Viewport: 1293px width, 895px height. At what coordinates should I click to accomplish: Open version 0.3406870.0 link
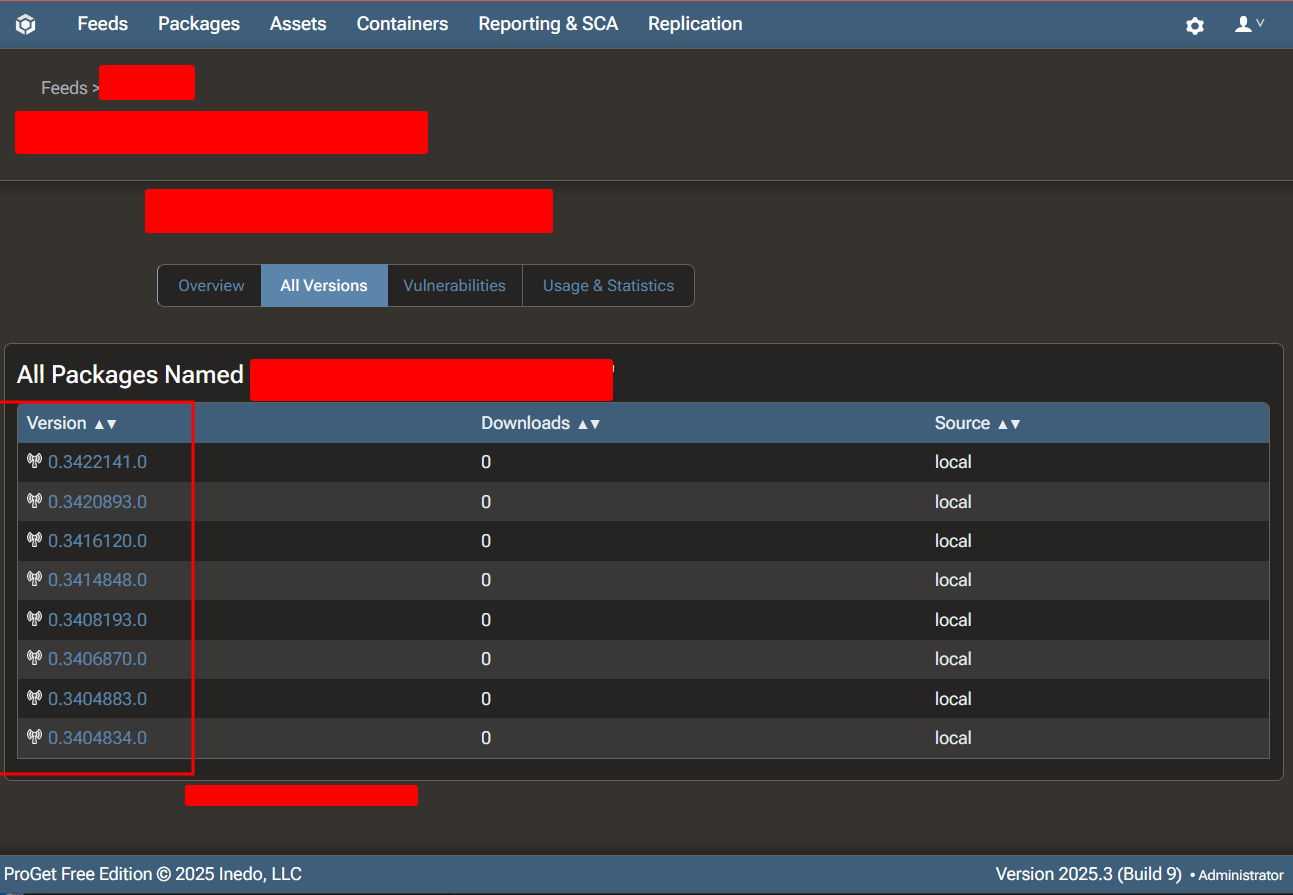(x=97, y=659)
